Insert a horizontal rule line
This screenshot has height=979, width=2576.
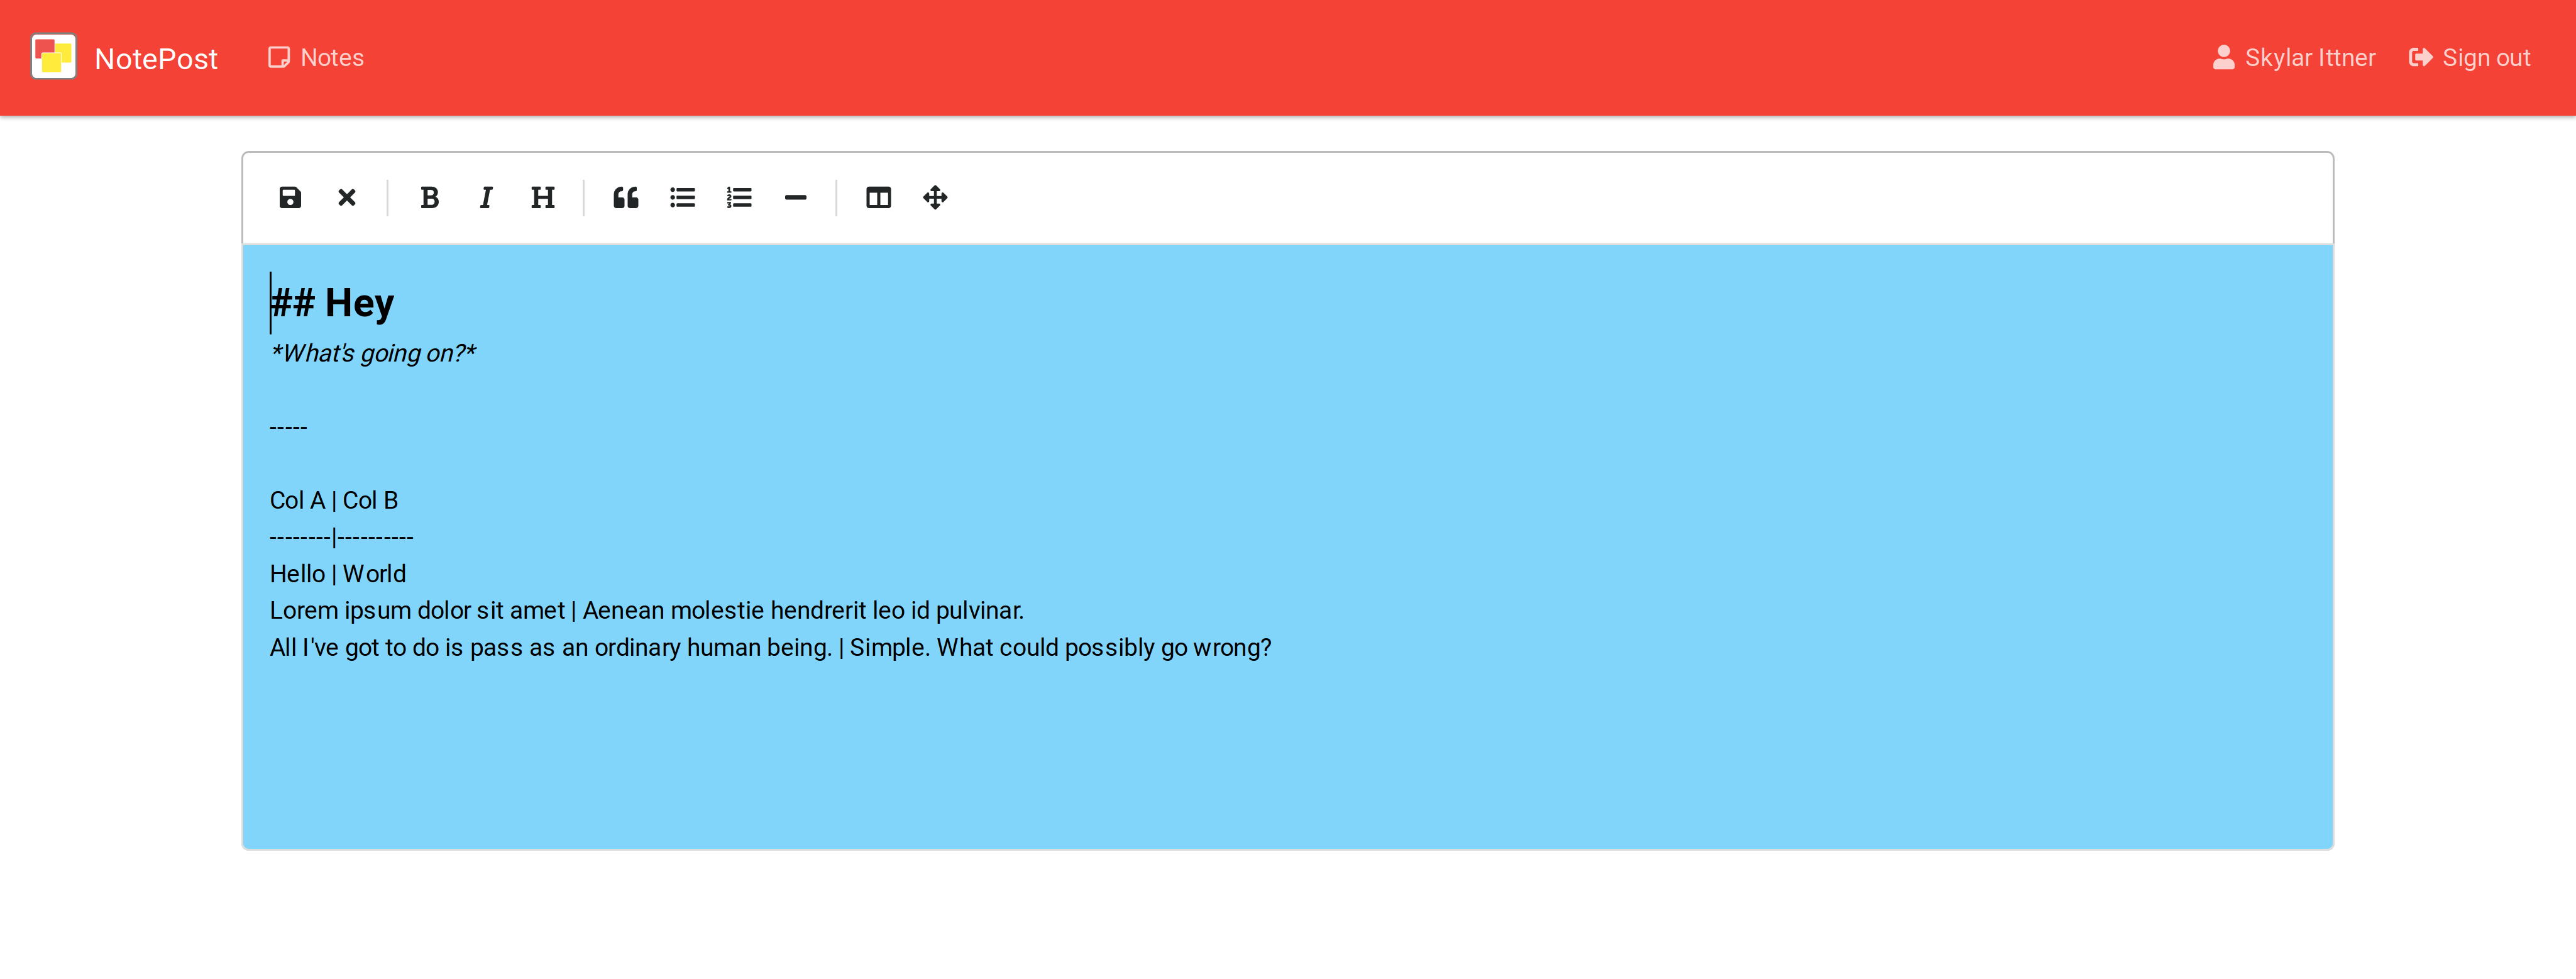(796, 198)
